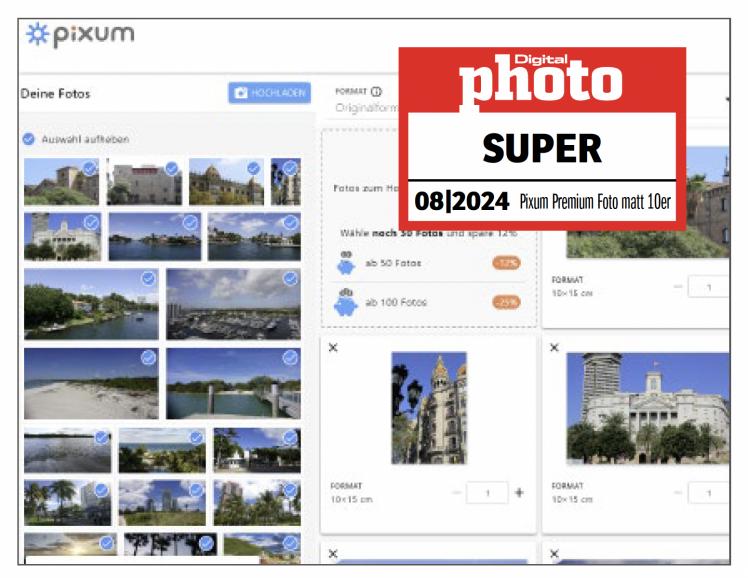Click the ab 50 Fotos label
The width and height of the screenshot is (748, 578).
click(393, 263)
